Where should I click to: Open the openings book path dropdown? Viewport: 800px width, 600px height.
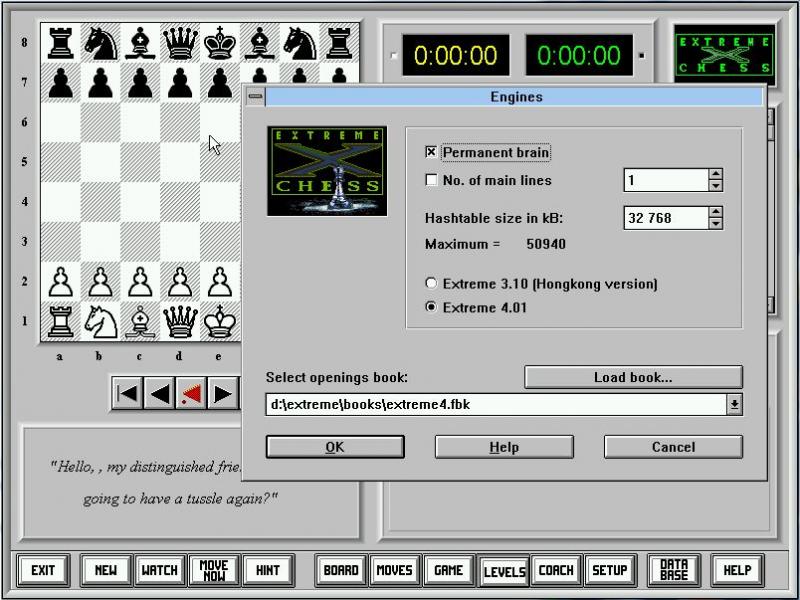point(734,404)
